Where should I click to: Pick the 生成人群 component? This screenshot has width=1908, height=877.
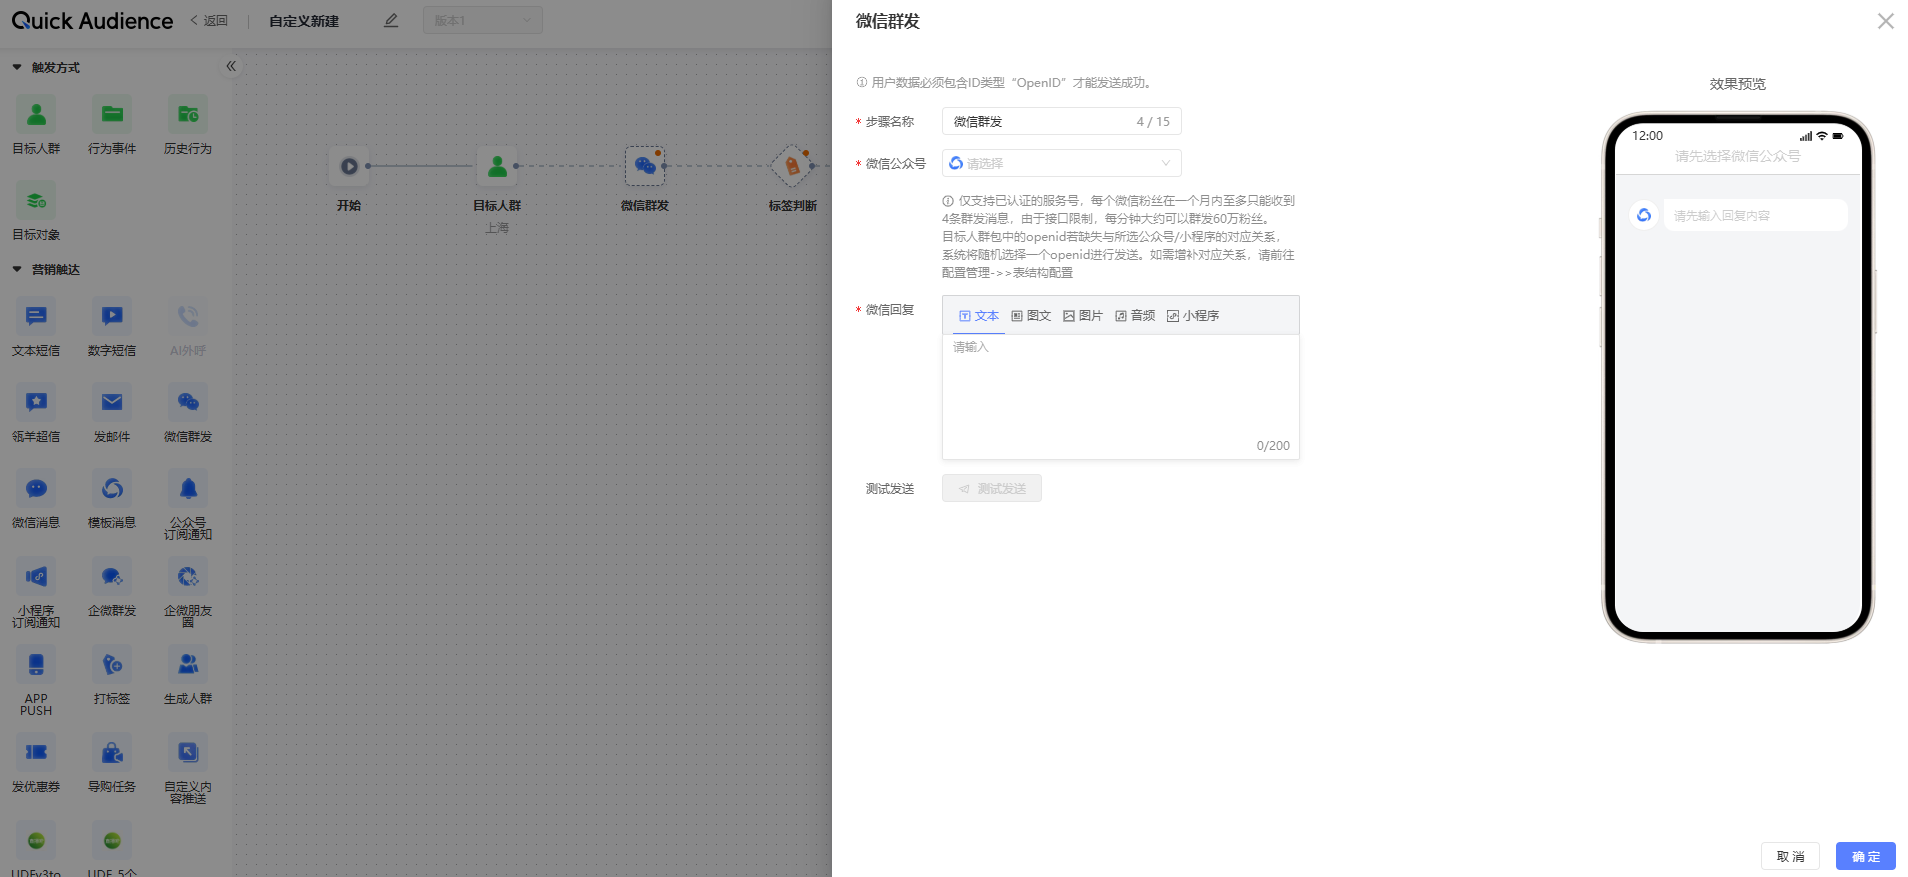188,664
